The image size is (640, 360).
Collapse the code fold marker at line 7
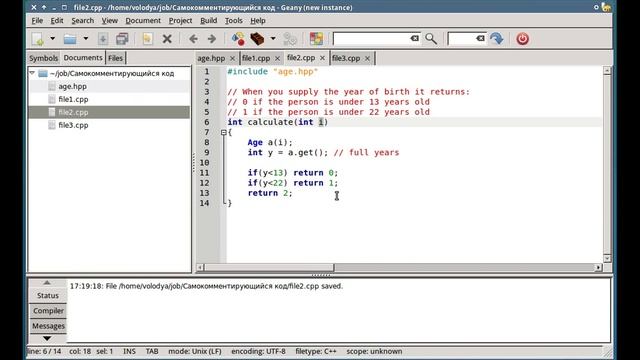223,132
